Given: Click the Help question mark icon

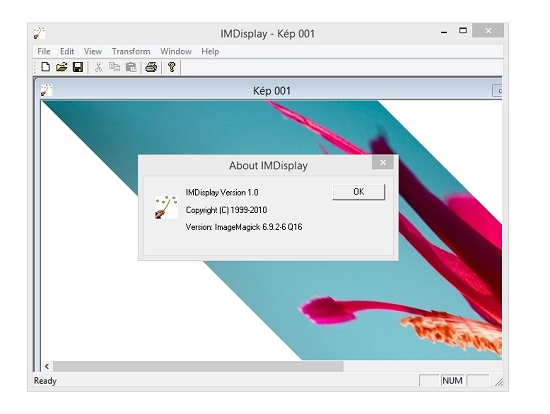Looking at the screenshot, I should click(x=172, y=67).
